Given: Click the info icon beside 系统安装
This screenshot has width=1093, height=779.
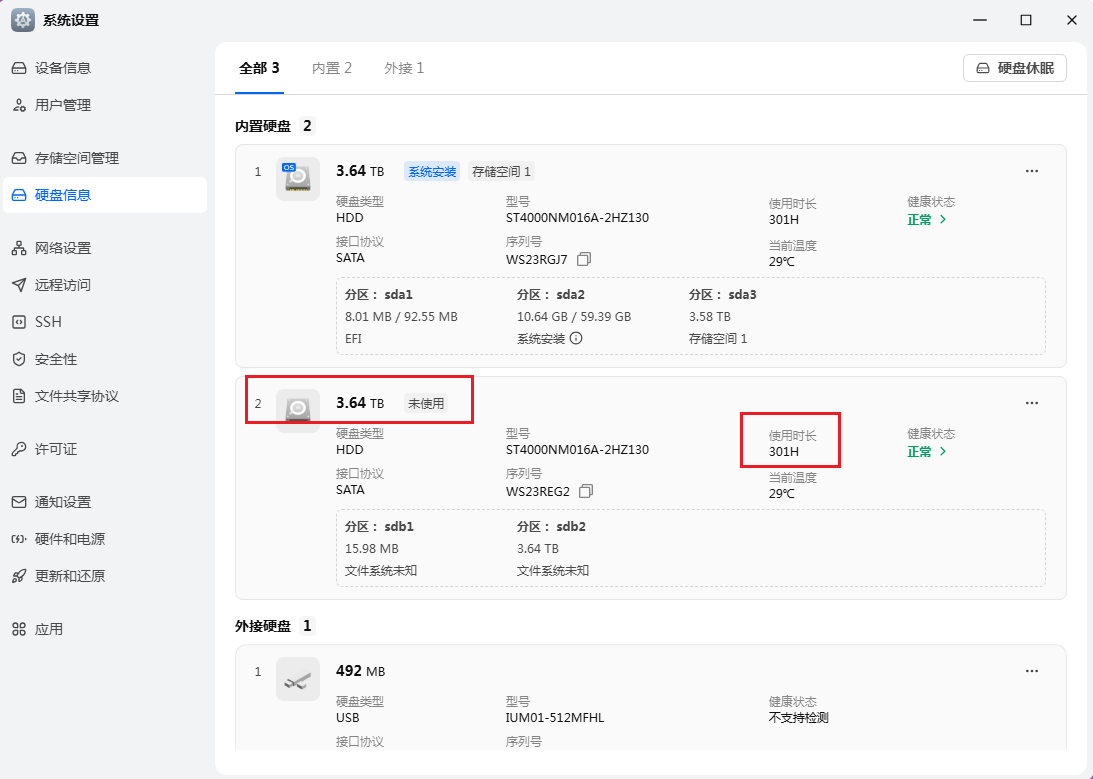Looking at the screenshot, I should coord(576,338).
